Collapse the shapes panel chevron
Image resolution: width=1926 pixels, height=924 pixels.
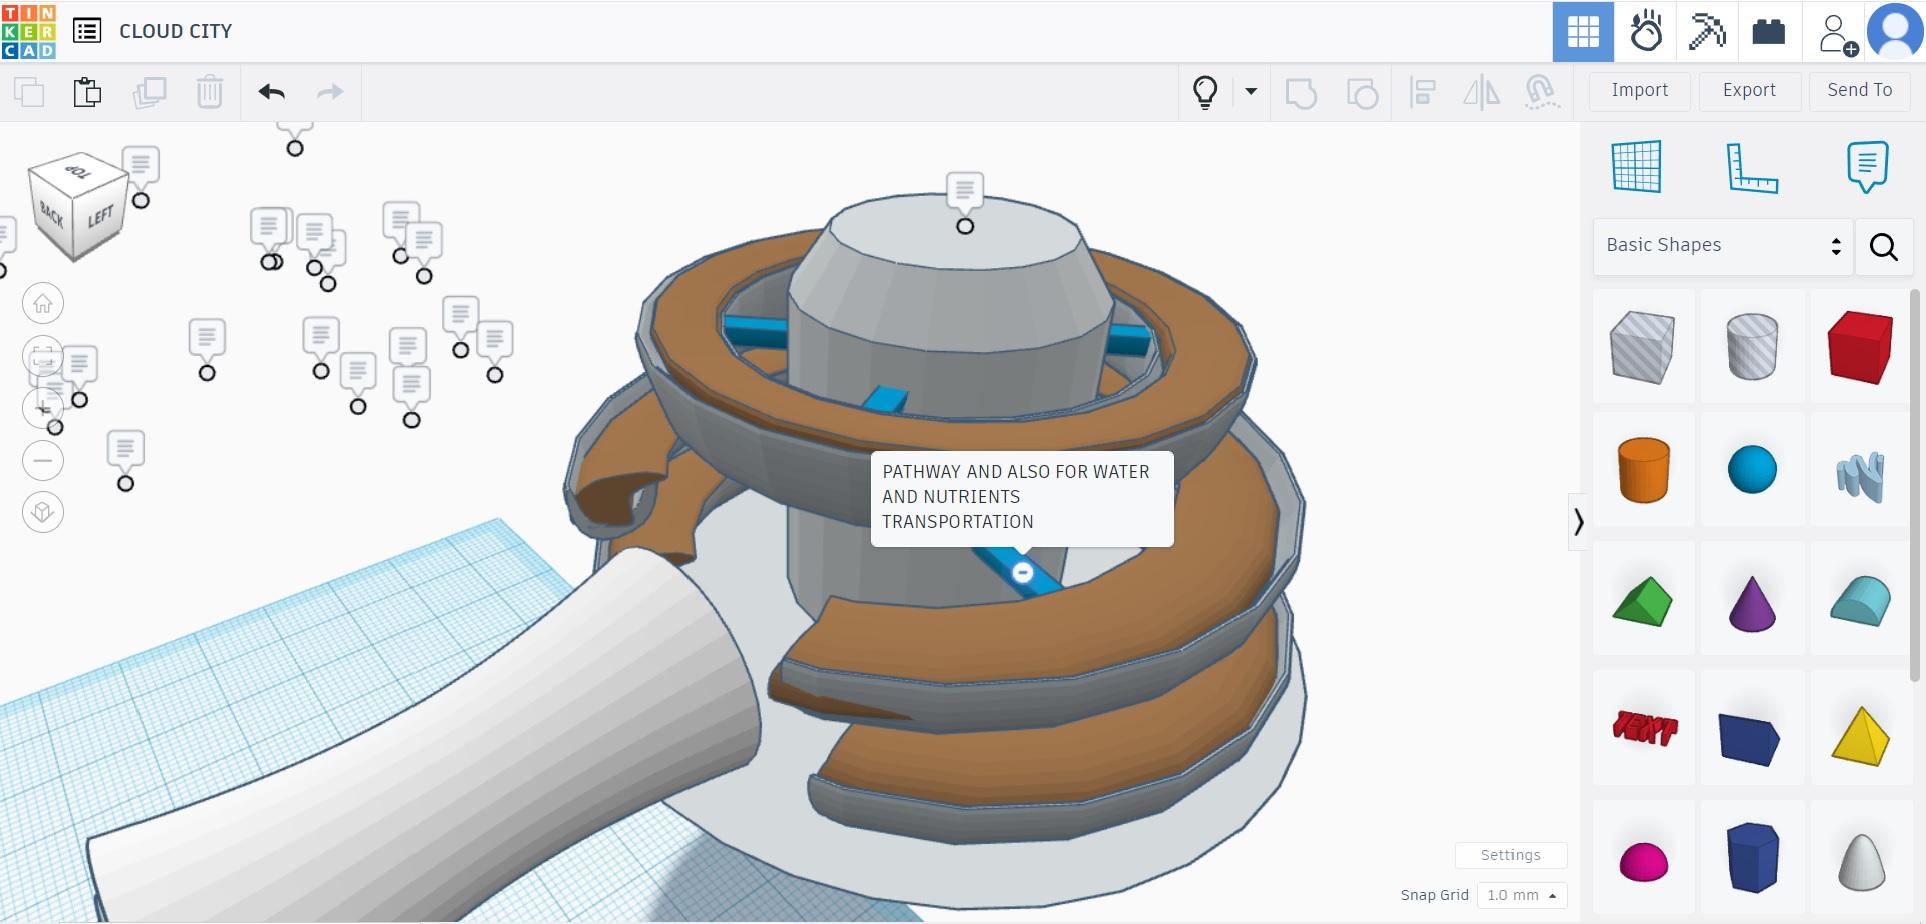(1578, 522)
